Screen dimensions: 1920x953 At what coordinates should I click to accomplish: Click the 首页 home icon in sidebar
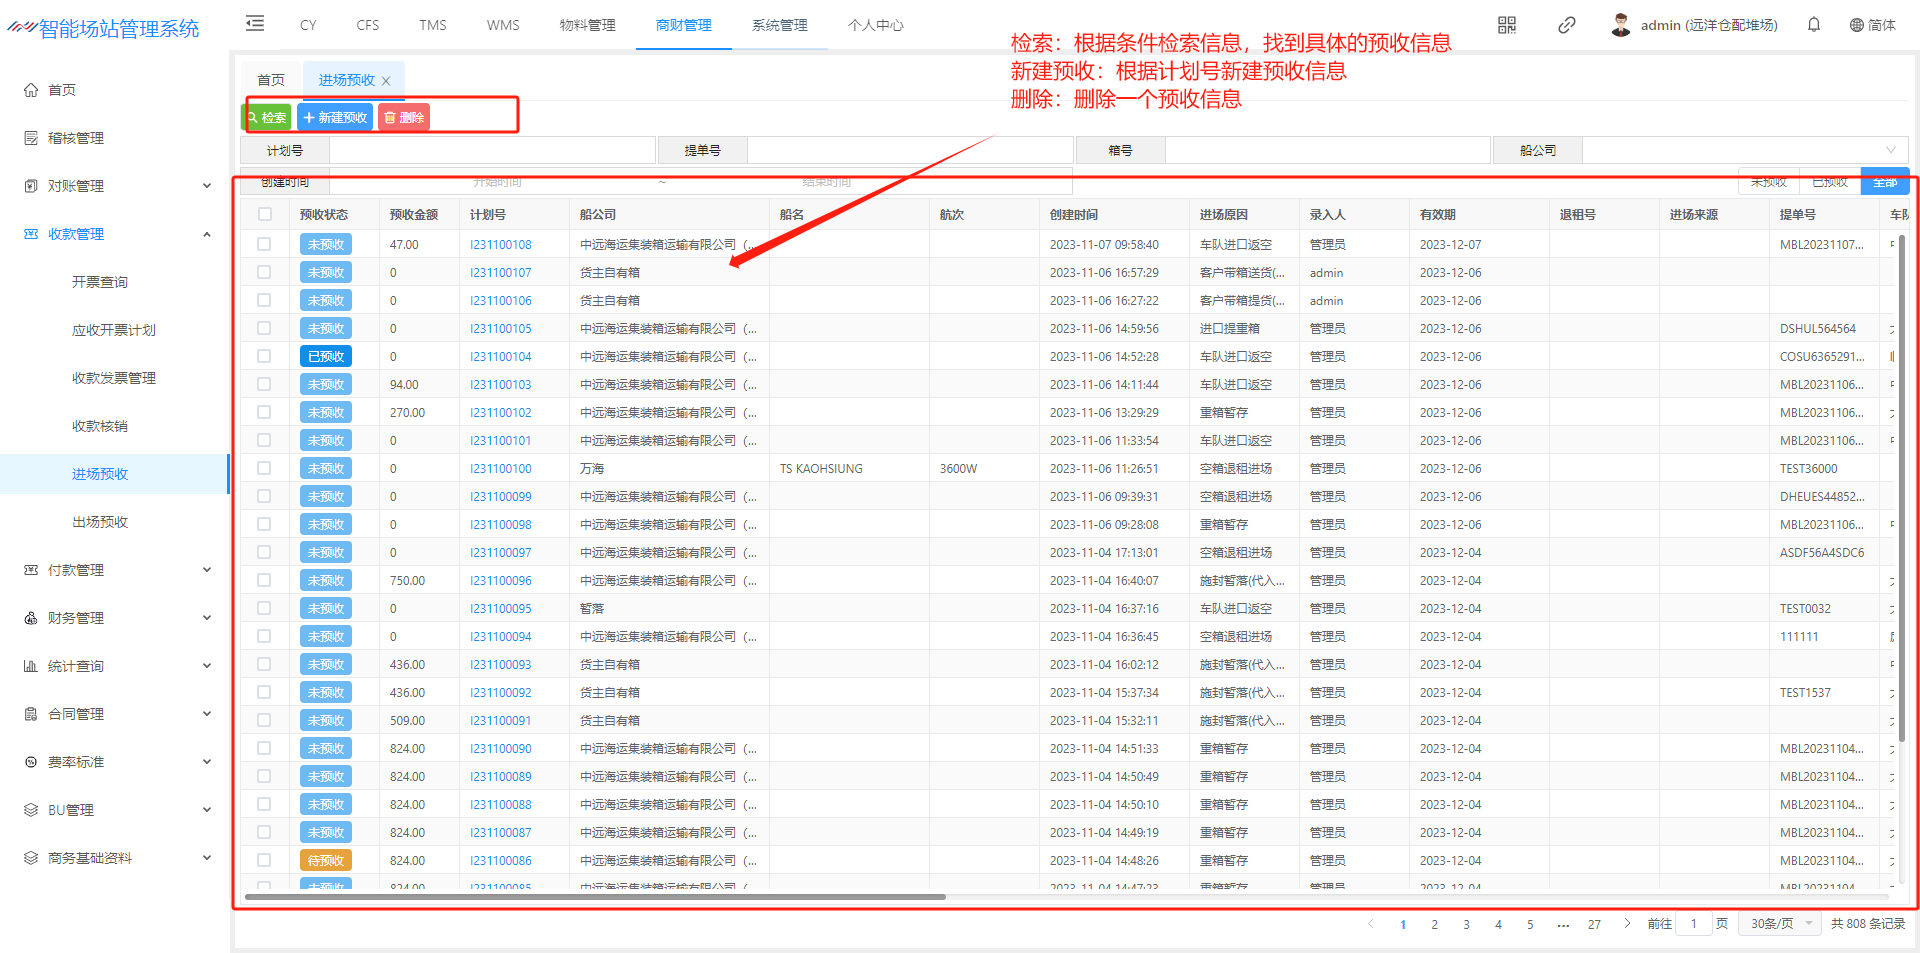[31, 90]
